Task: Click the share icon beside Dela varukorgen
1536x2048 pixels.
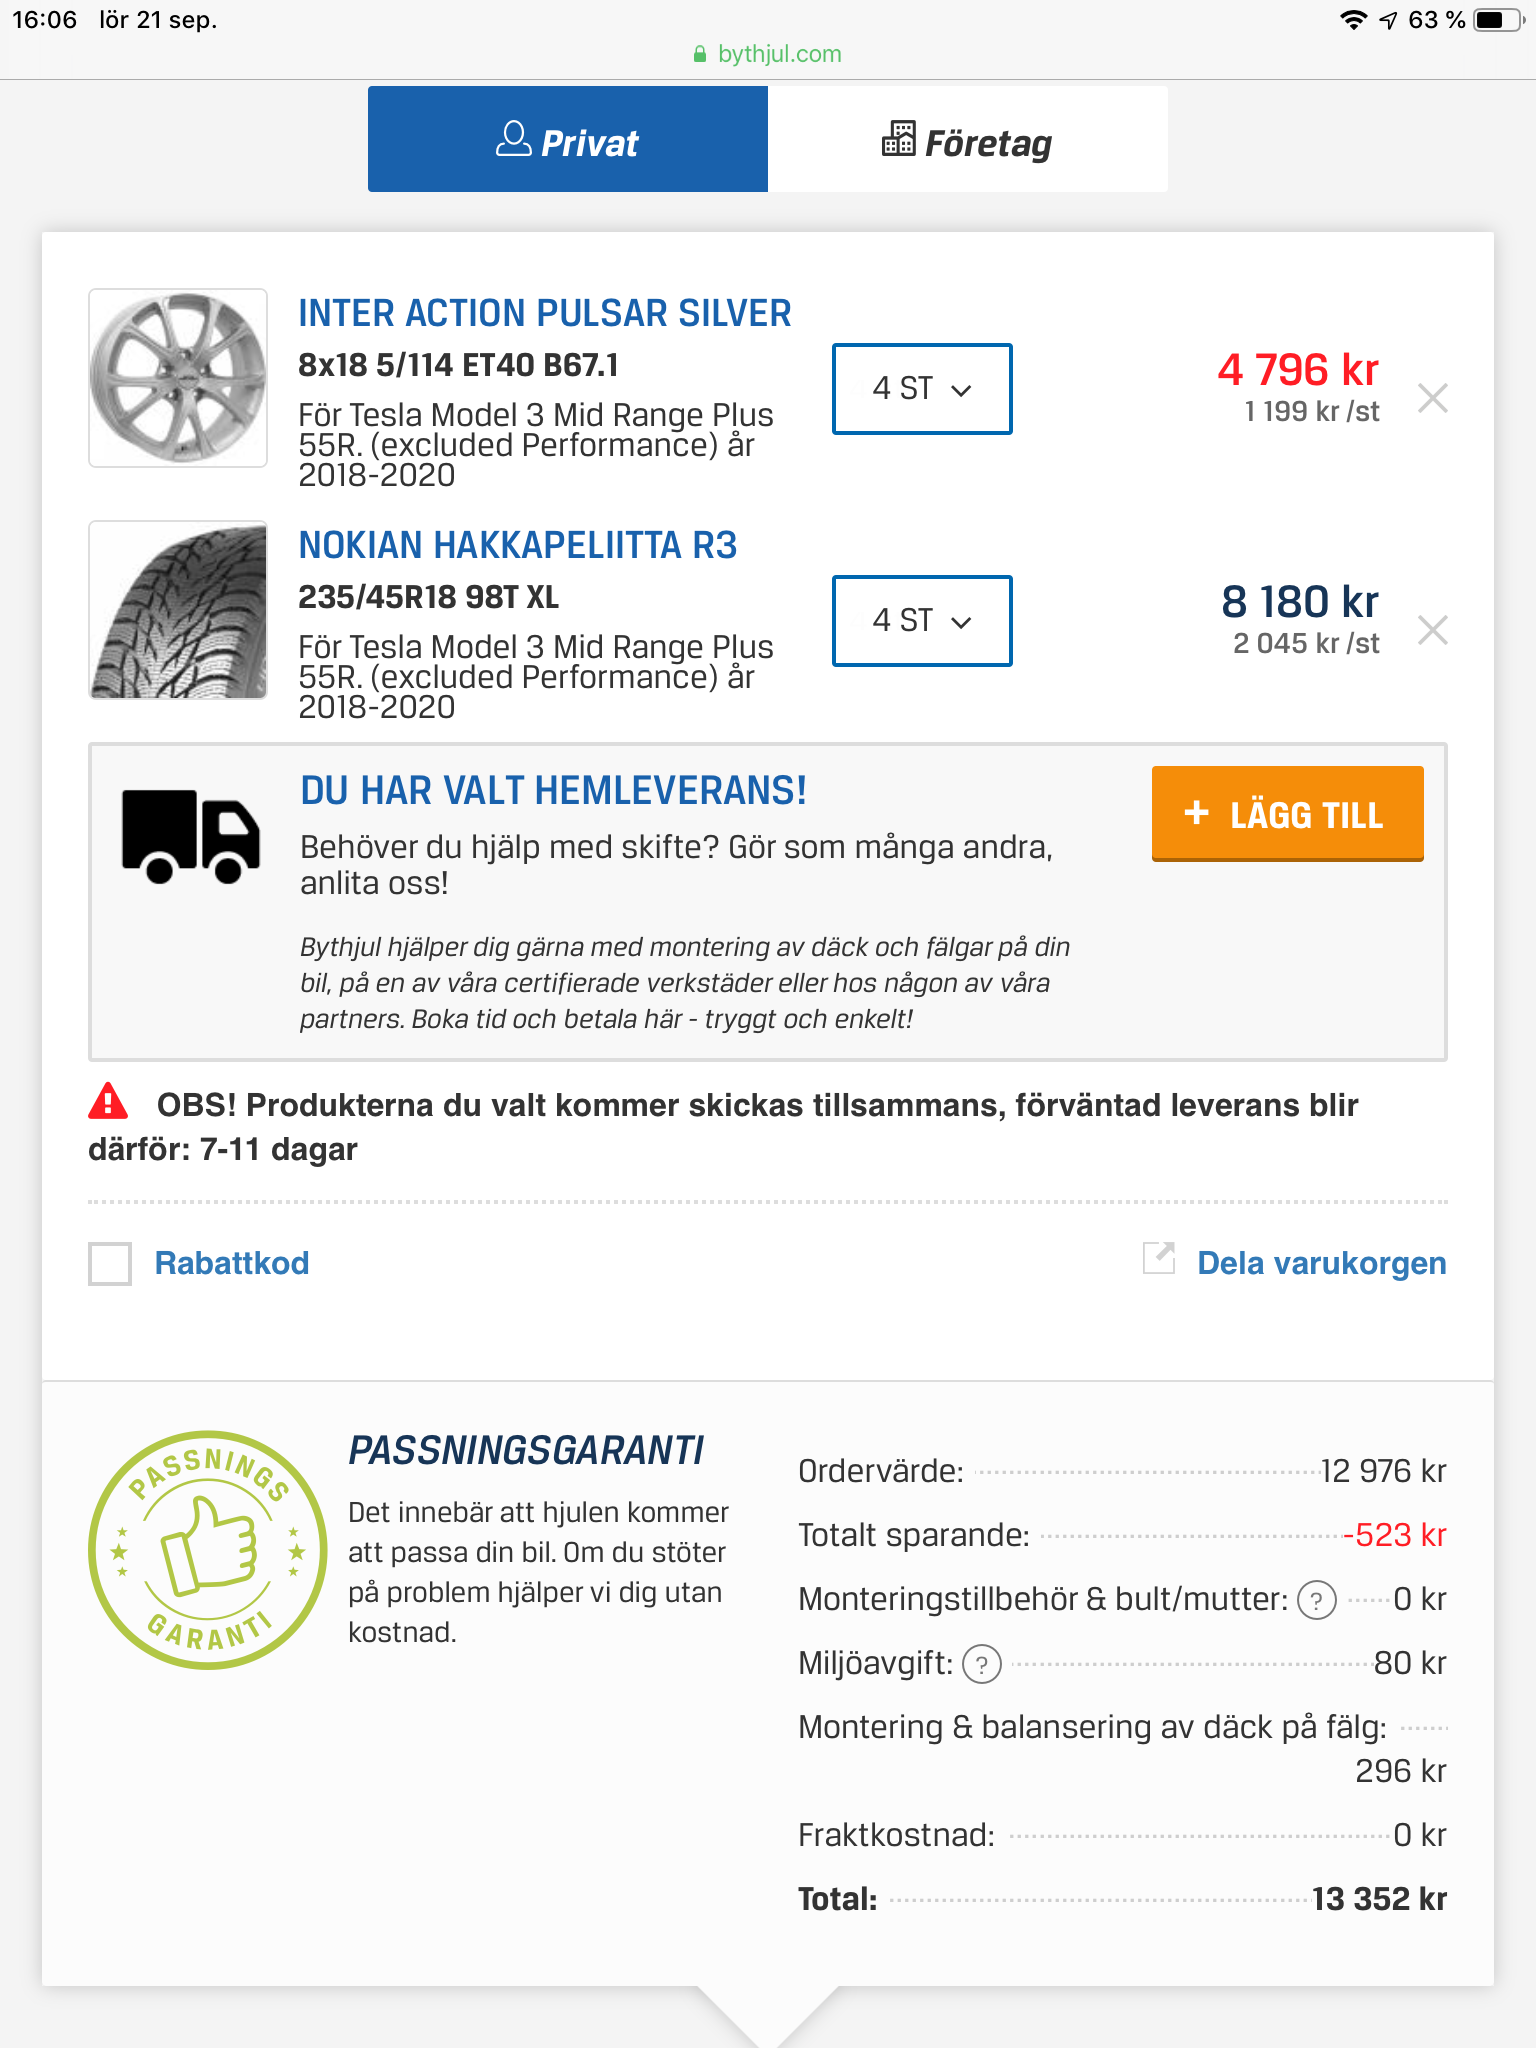Action: click(1159, 1259)
